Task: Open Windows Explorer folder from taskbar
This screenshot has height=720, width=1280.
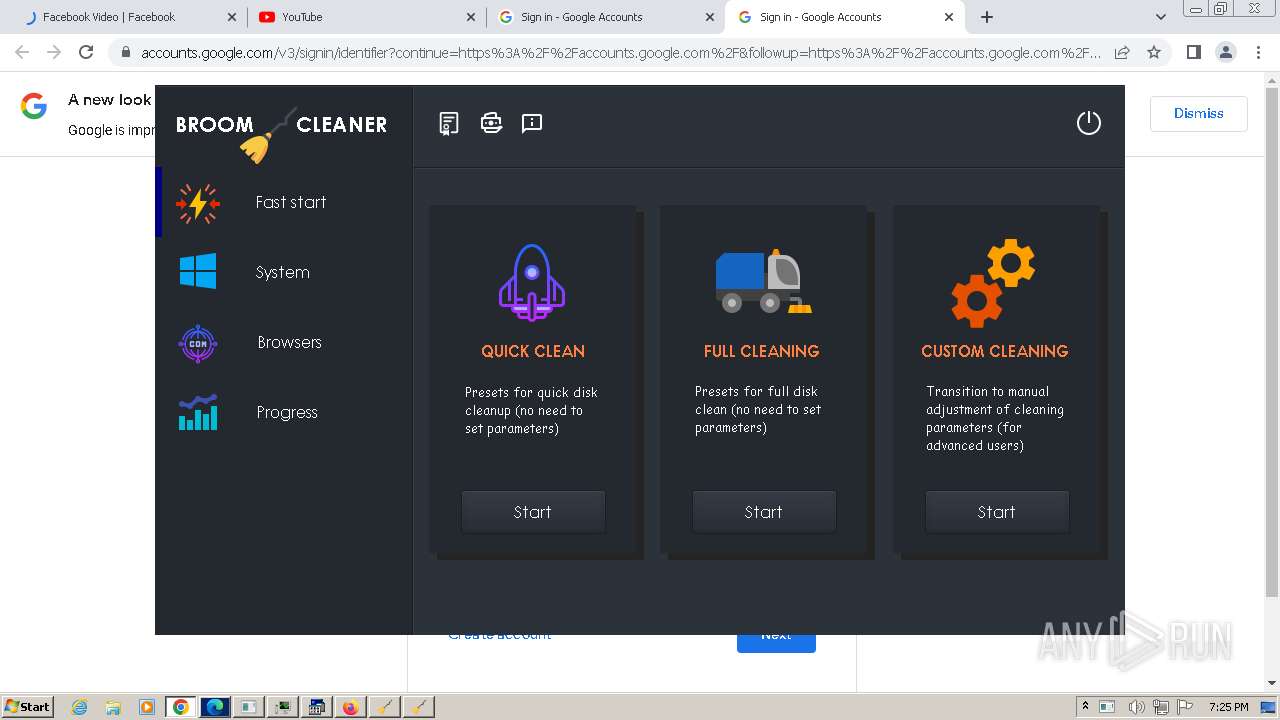Action: click(x=113, y=707)
